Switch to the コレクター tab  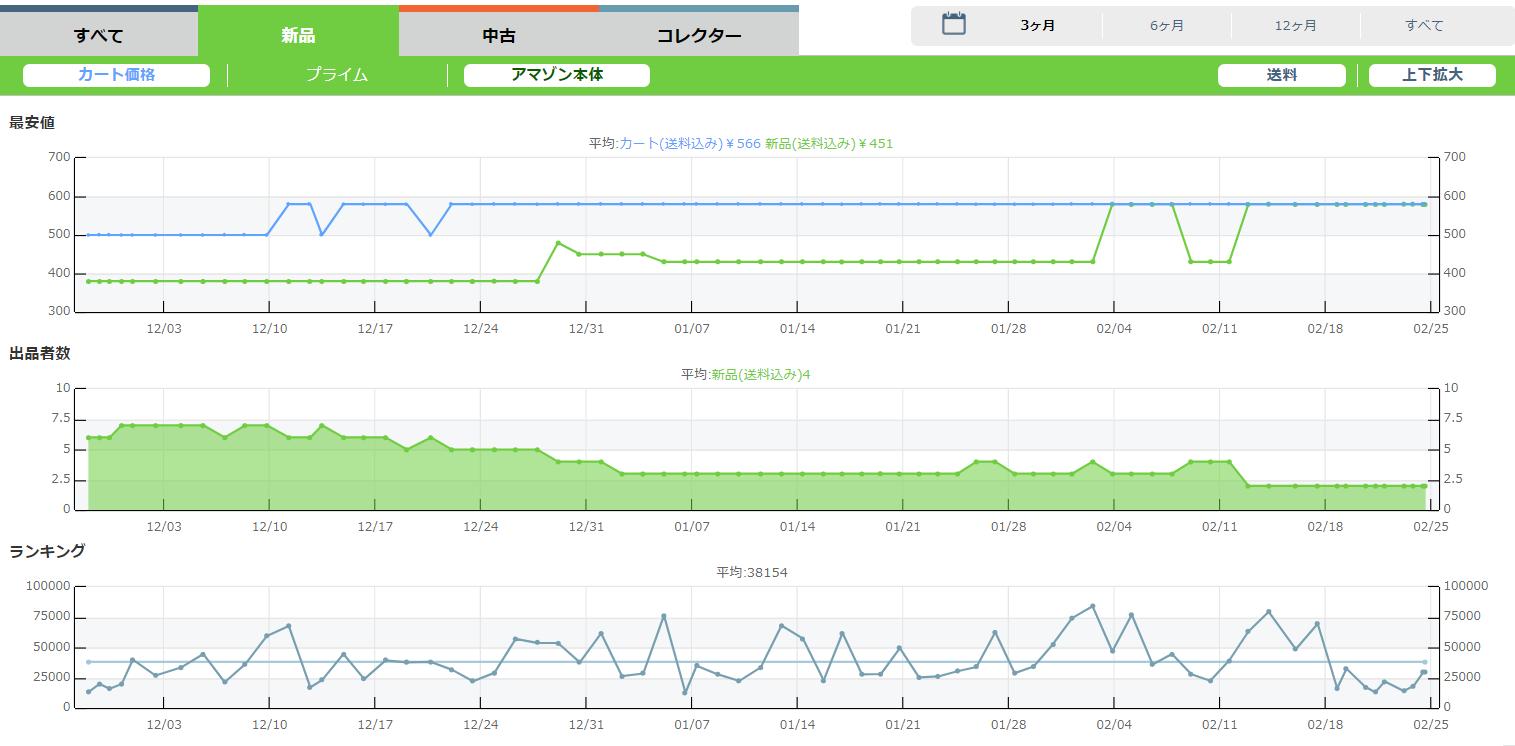coord(699,36)
